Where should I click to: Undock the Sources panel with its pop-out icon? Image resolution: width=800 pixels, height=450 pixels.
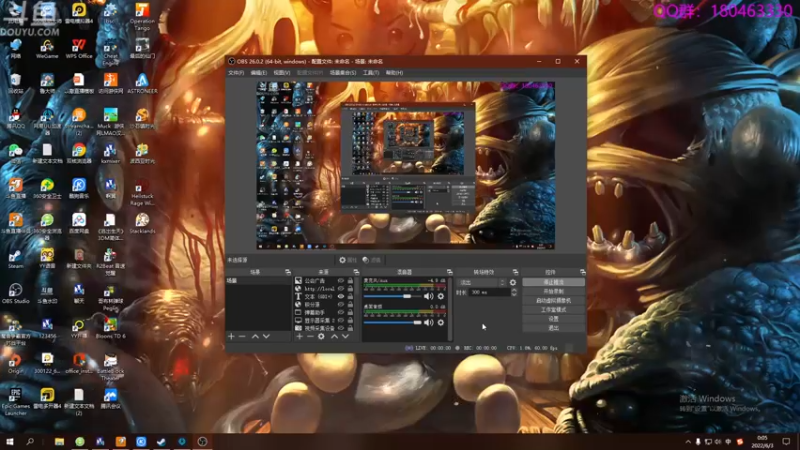click(356, 272)
